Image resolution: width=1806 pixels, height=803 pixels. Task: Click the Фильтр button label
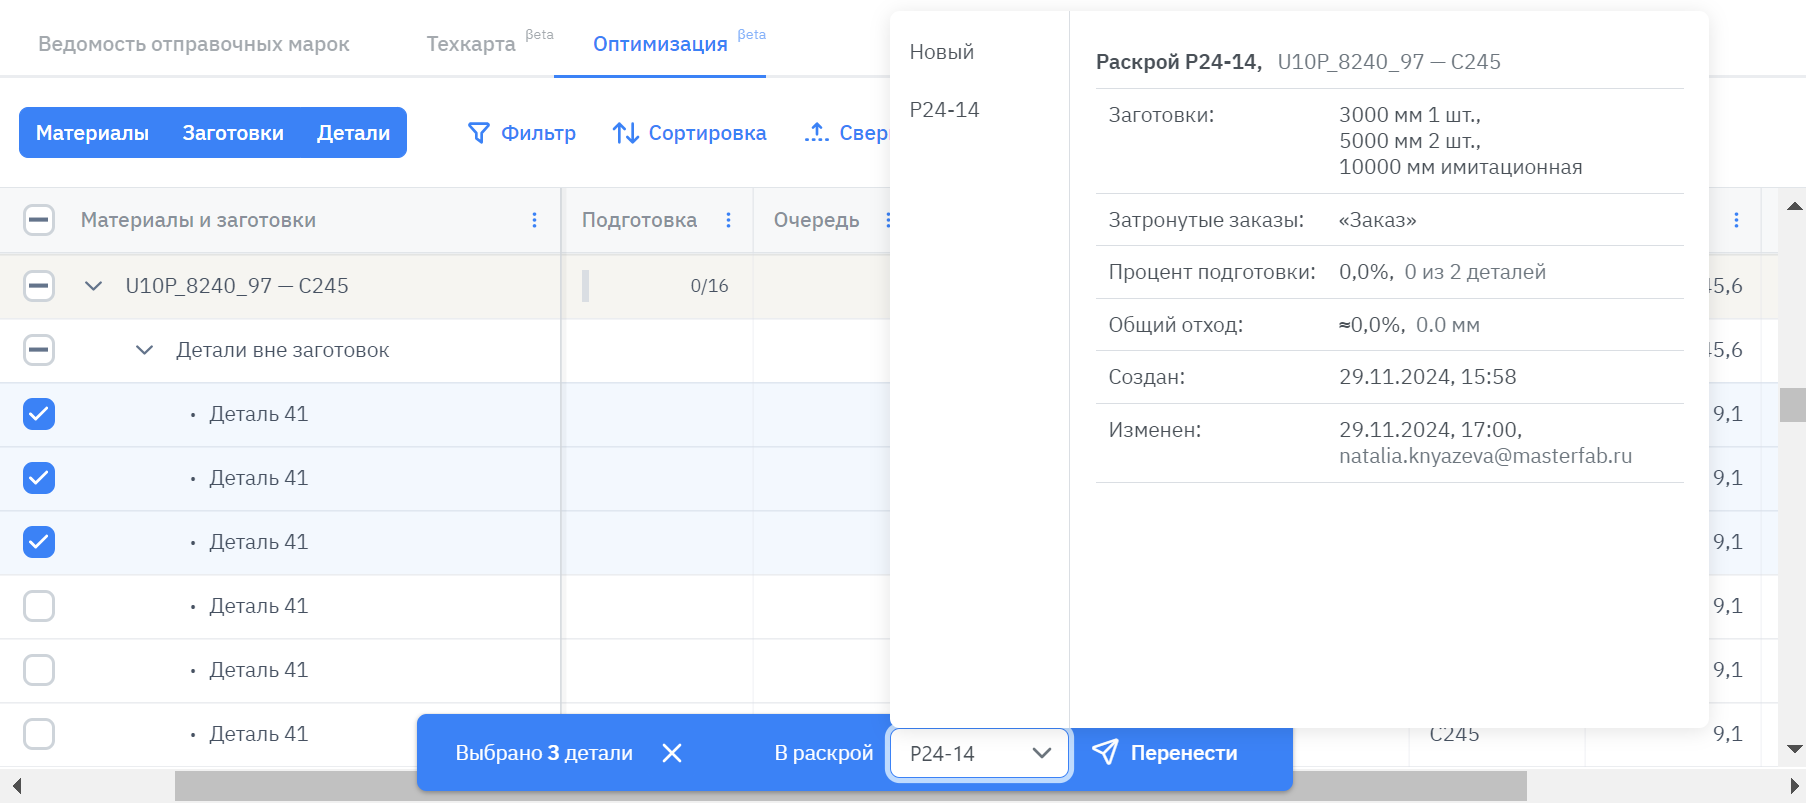pyautogui.click(x=538, y=133)
